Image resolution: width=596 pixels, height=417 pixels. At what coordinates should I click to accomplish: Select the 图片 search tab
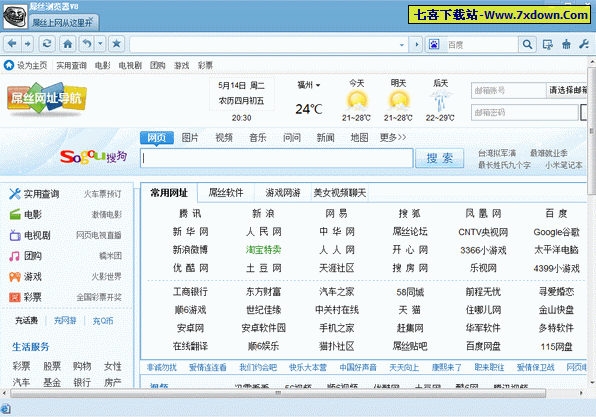click(x=190, y=137)
